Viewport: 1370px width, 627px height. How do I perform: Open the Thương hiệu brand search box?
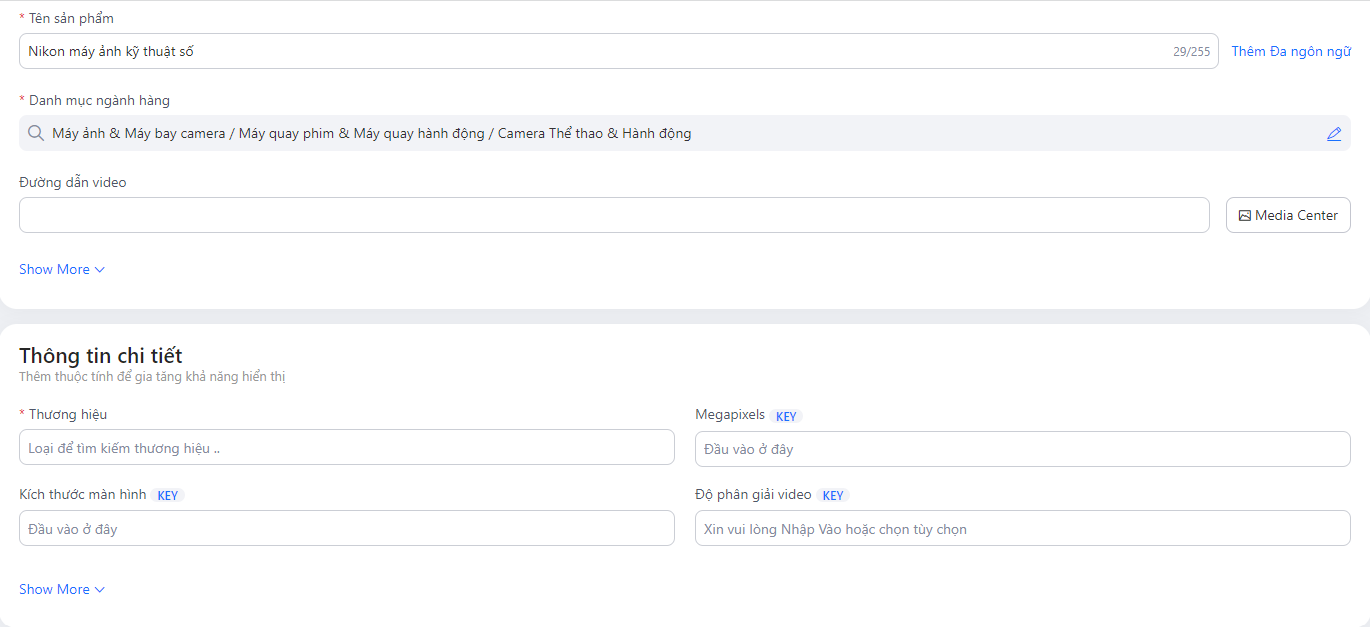pos(346,448)
